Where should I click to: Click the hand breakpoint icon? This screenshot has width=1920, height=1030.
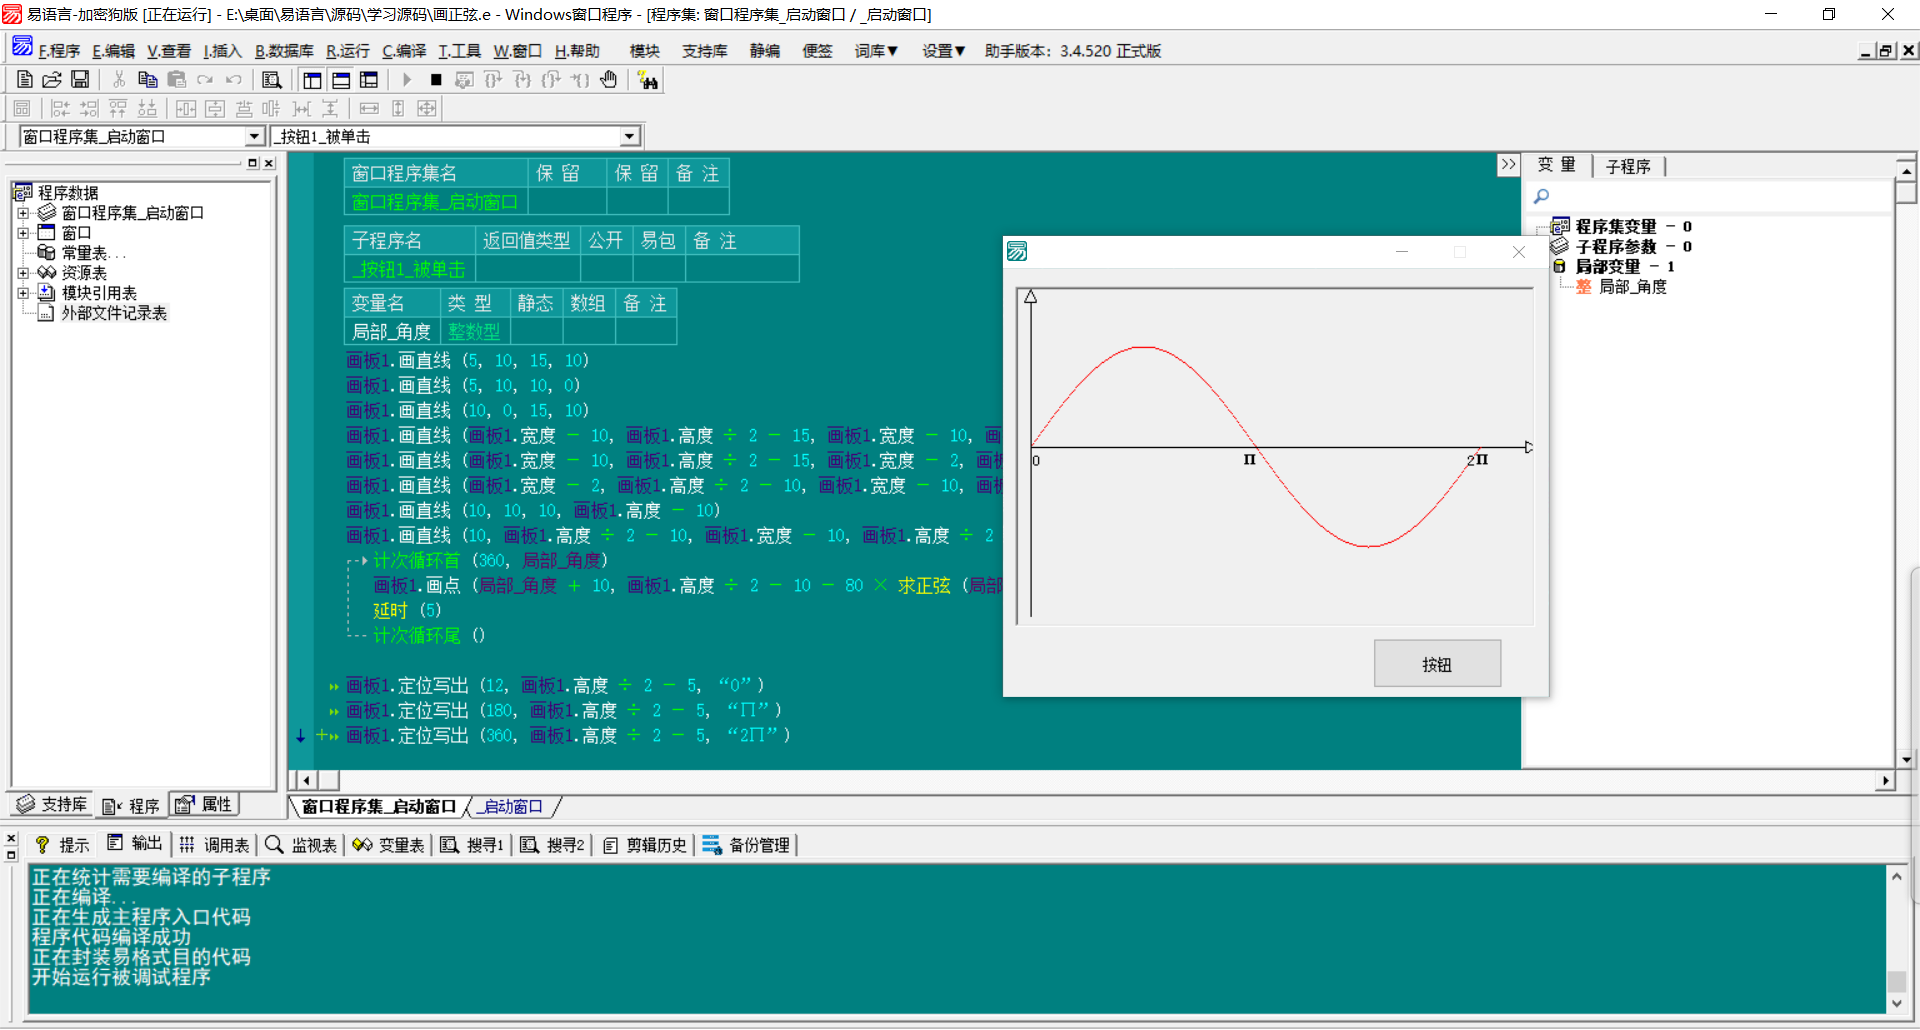click(609, 80)
